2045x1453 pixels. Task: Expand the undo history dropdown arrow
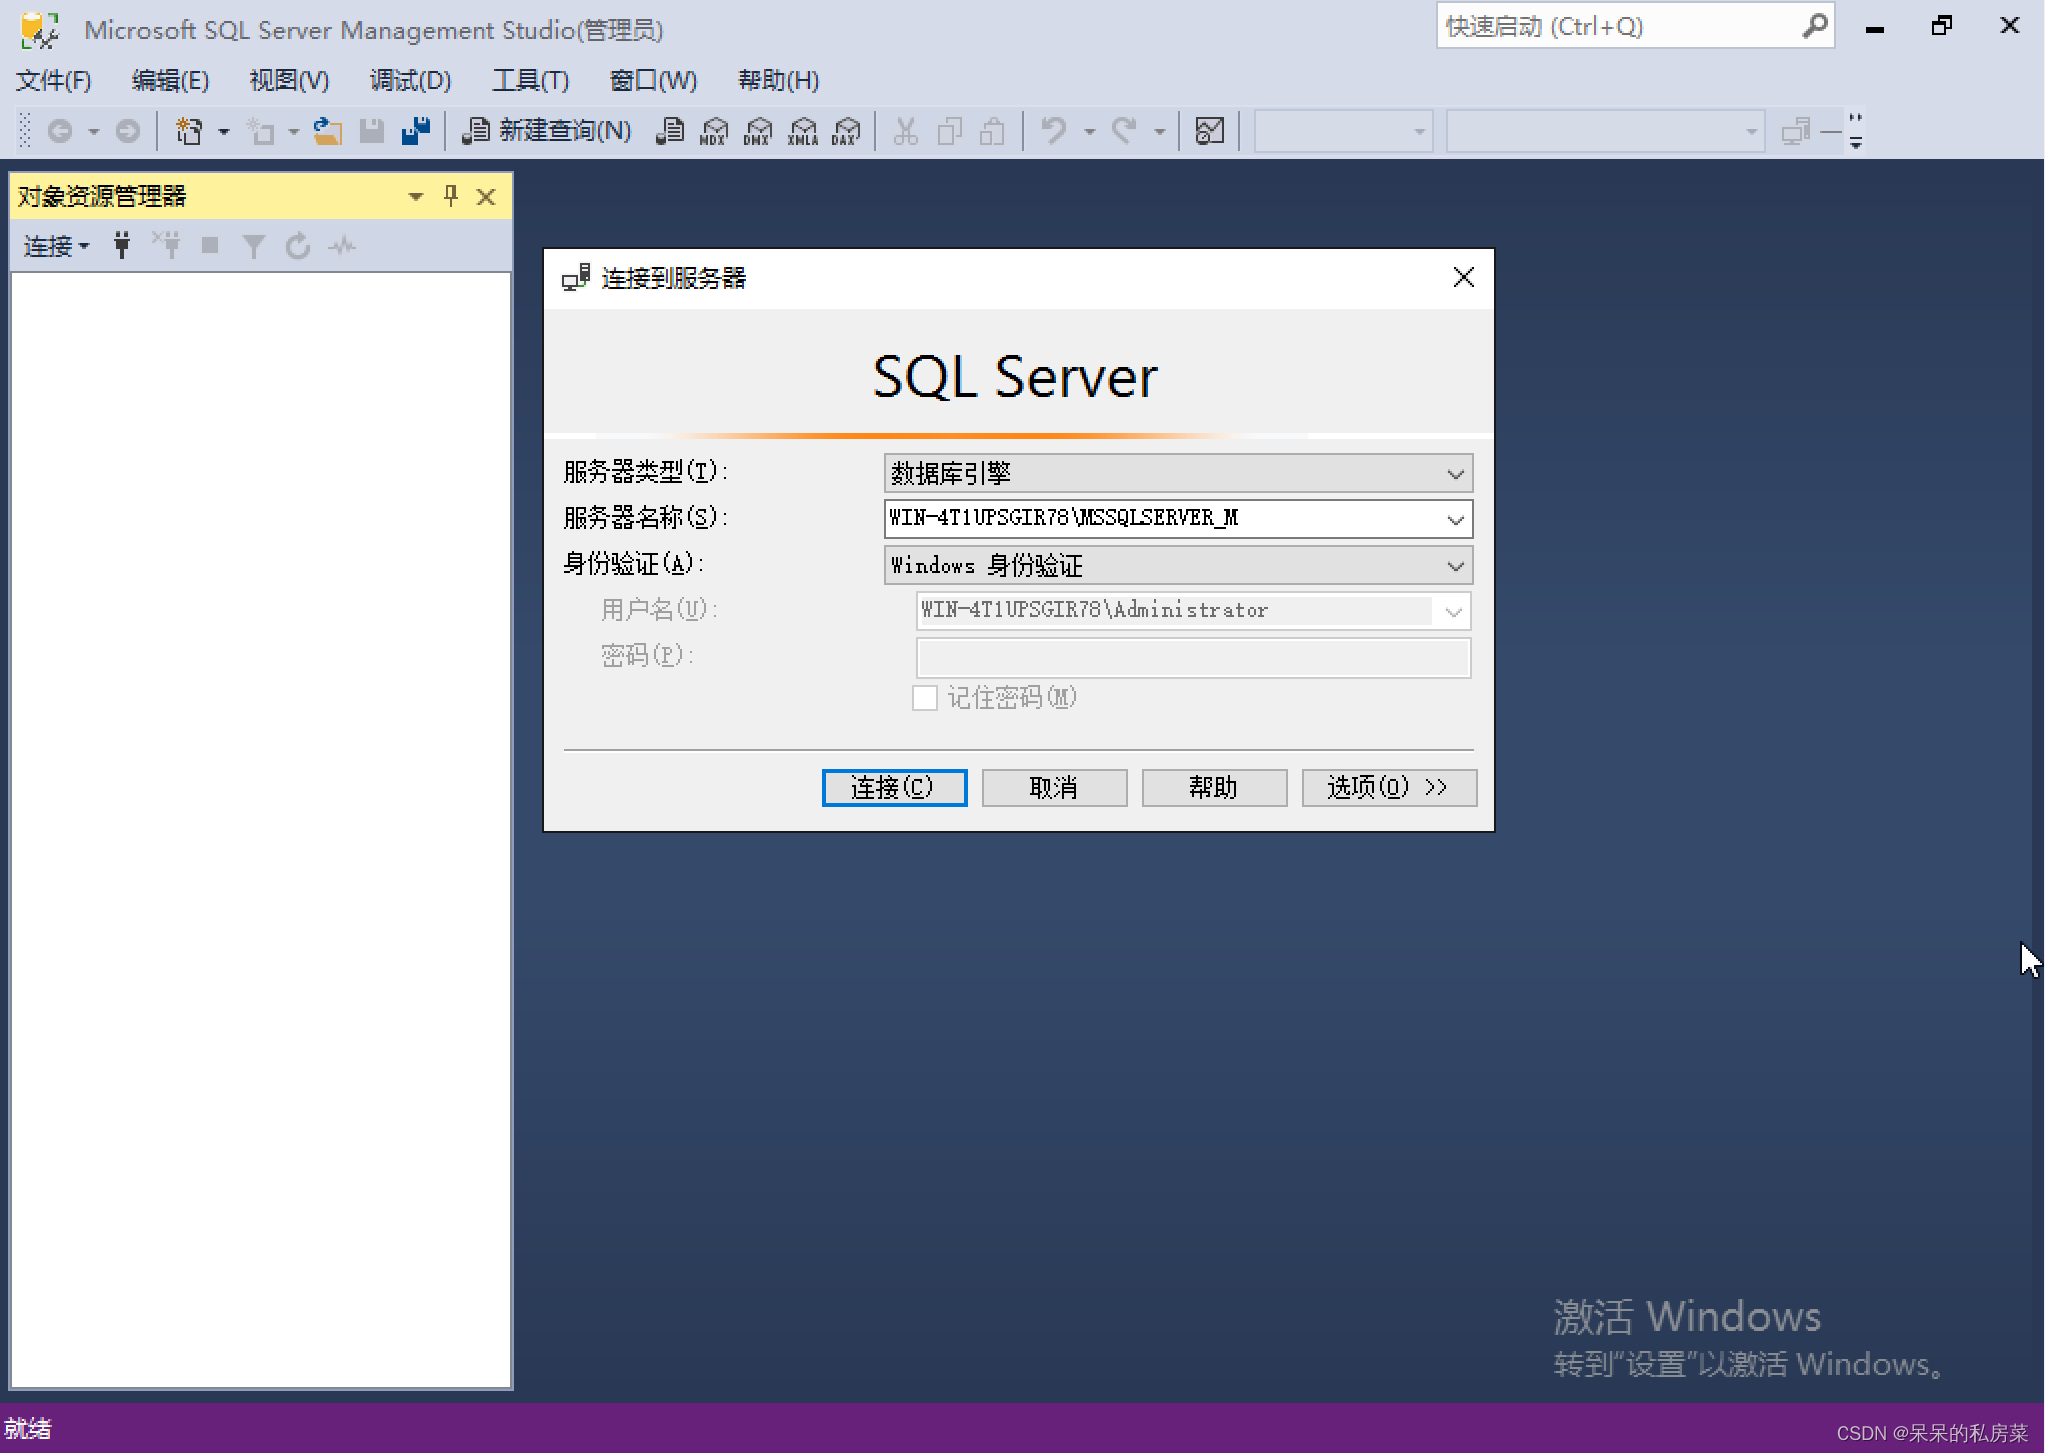click(x=1090, y=131)
